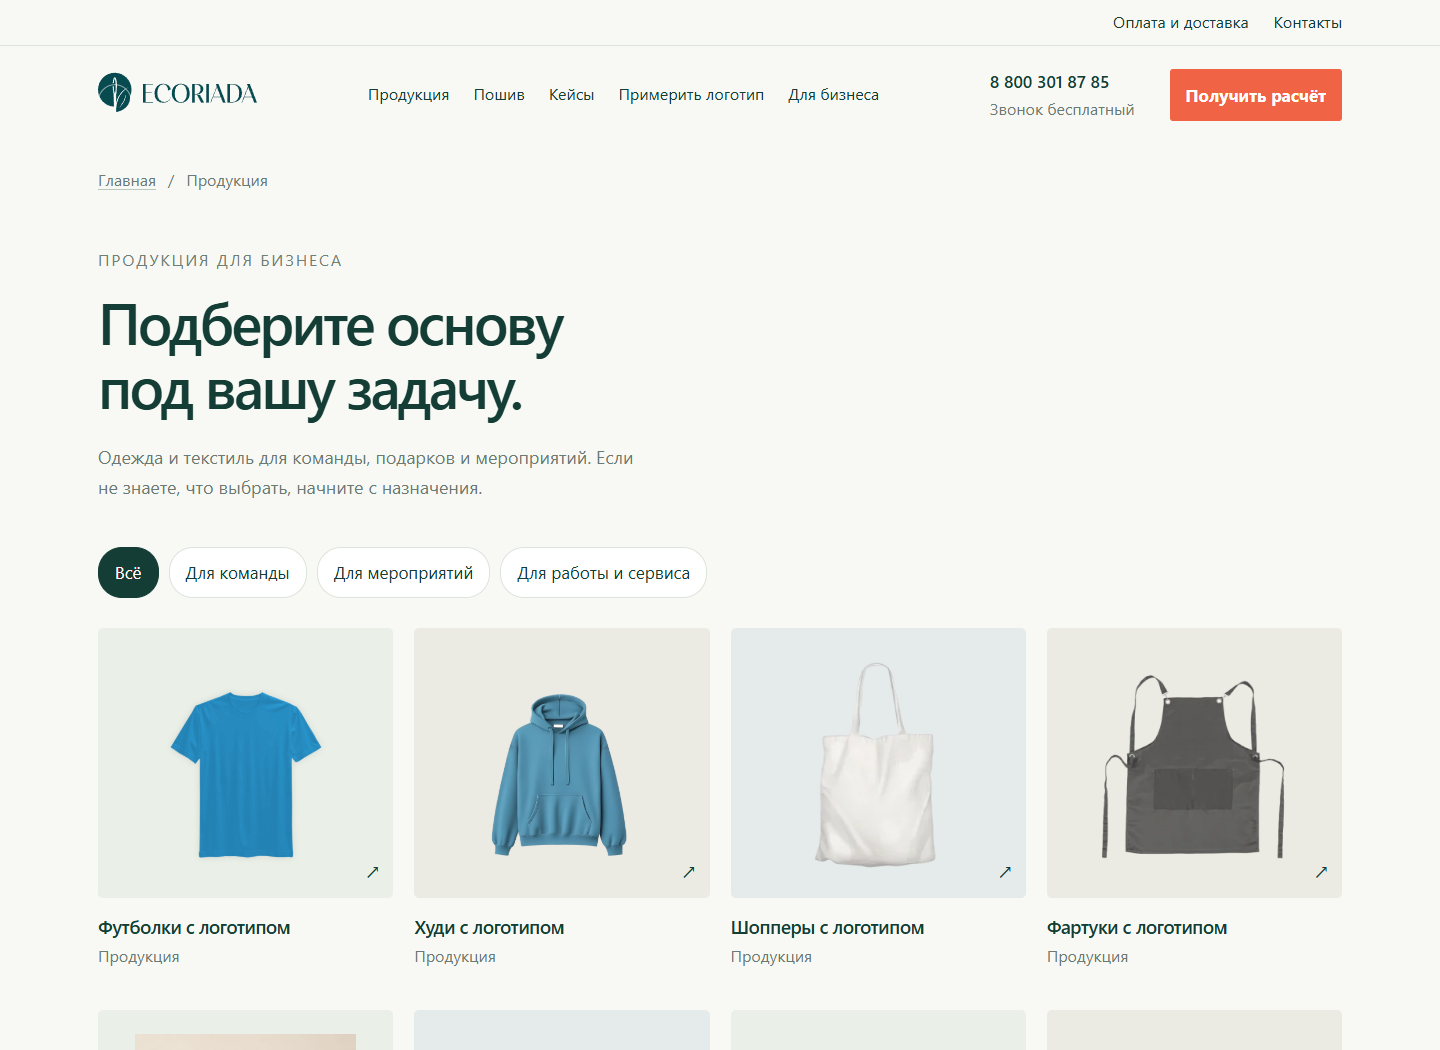
Task: Click Продукция text in breadcrumb
Action: click(x=227, y=181)
